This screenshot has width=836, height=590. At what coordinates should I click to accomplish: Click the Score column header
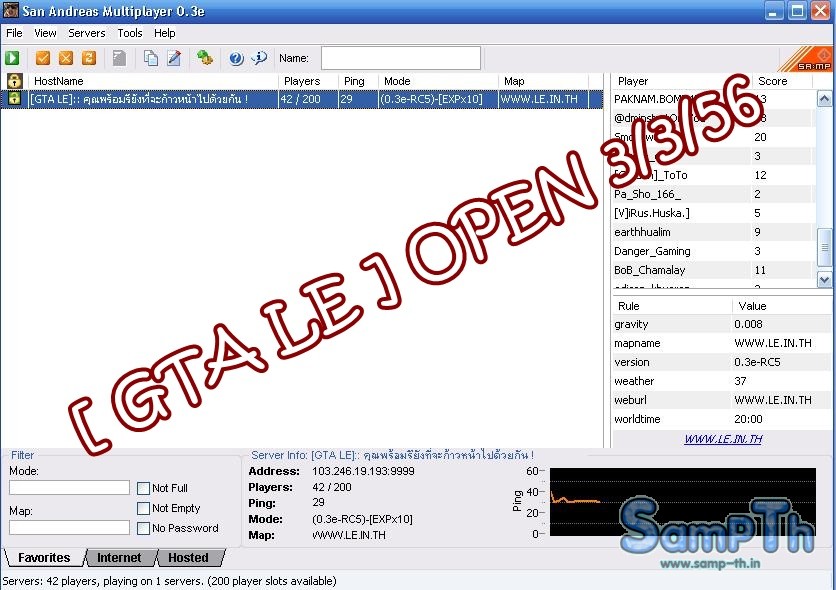point(782,81)
